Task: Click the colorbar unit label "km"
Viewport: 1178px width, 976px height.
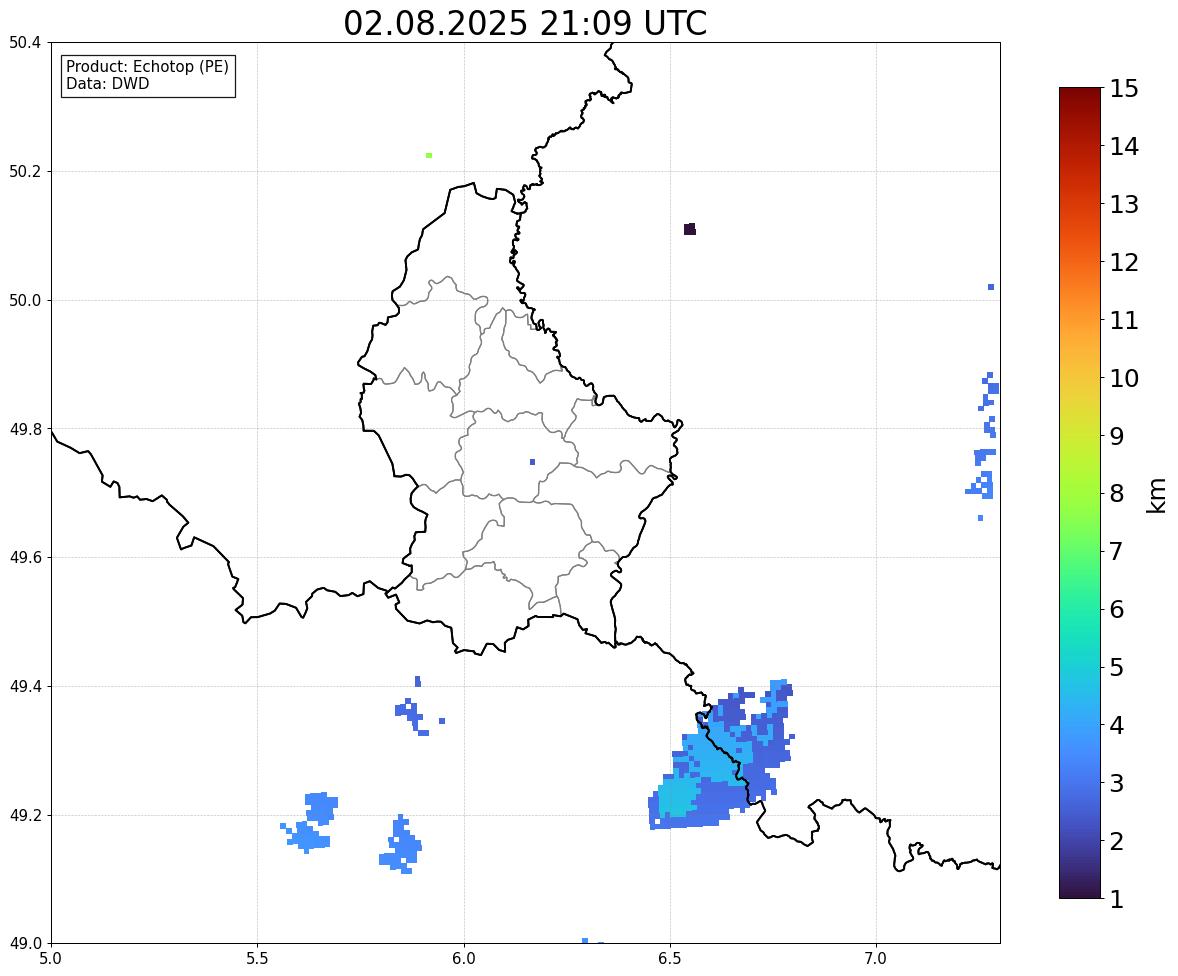Action: [1158, 495]
